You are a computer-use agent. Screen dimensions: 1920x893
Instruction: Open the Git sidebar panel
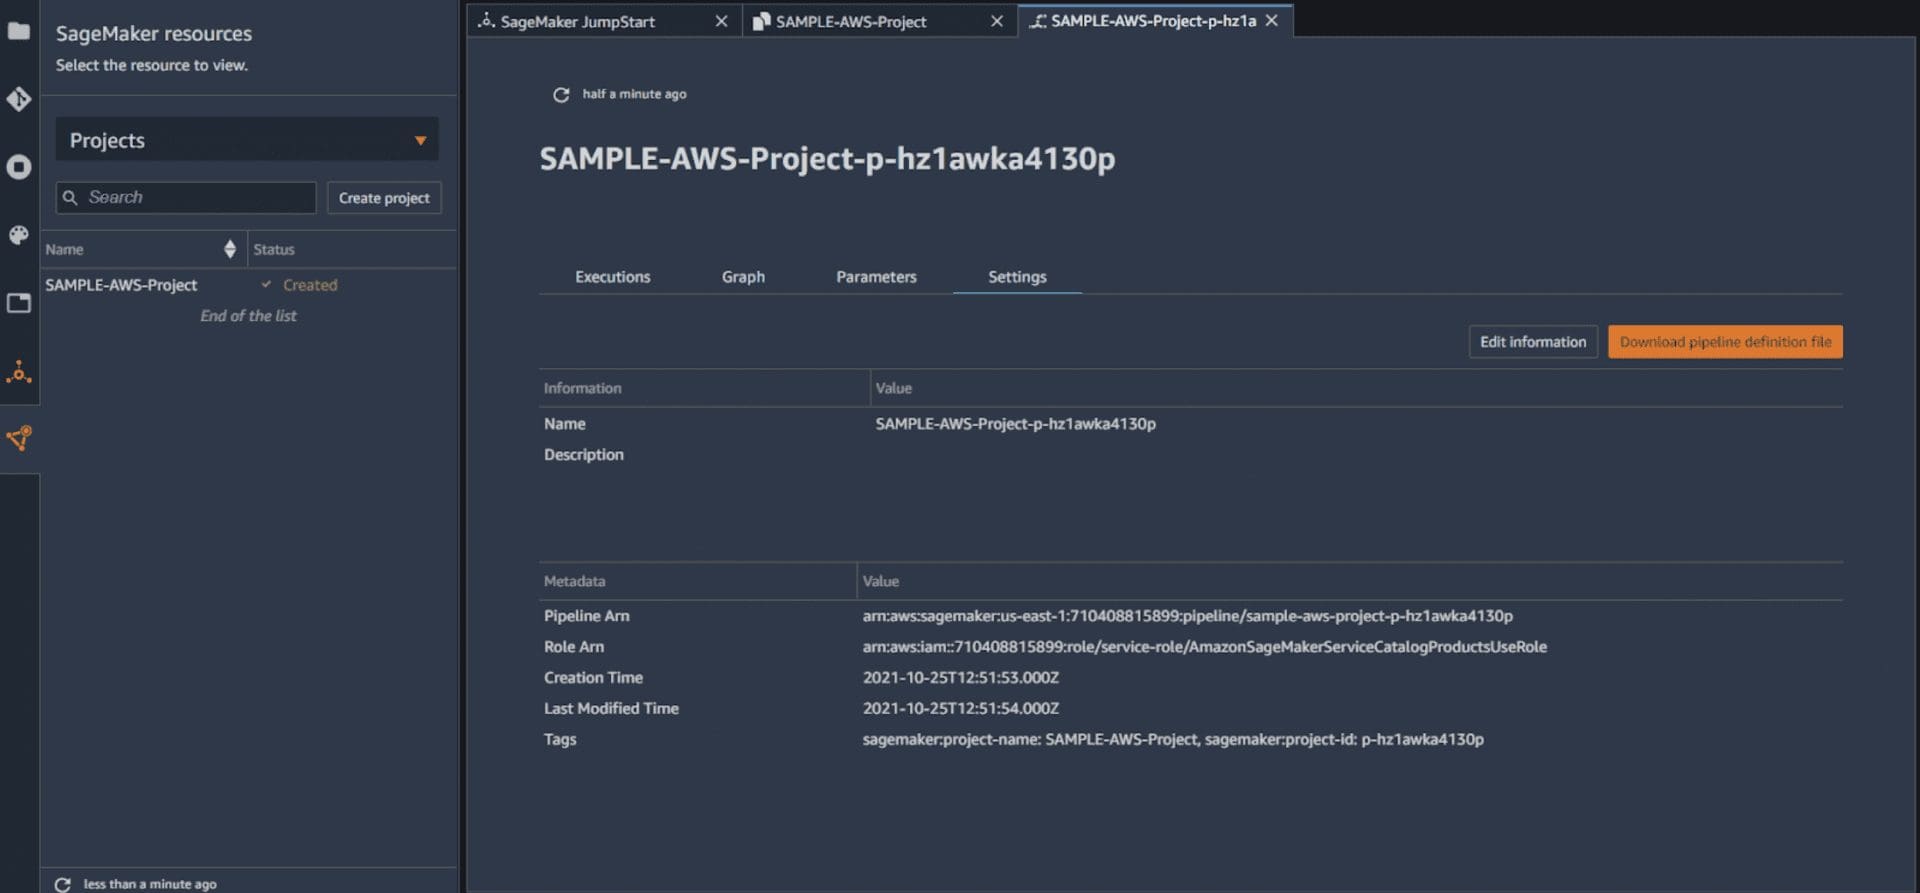coord(18,99)
